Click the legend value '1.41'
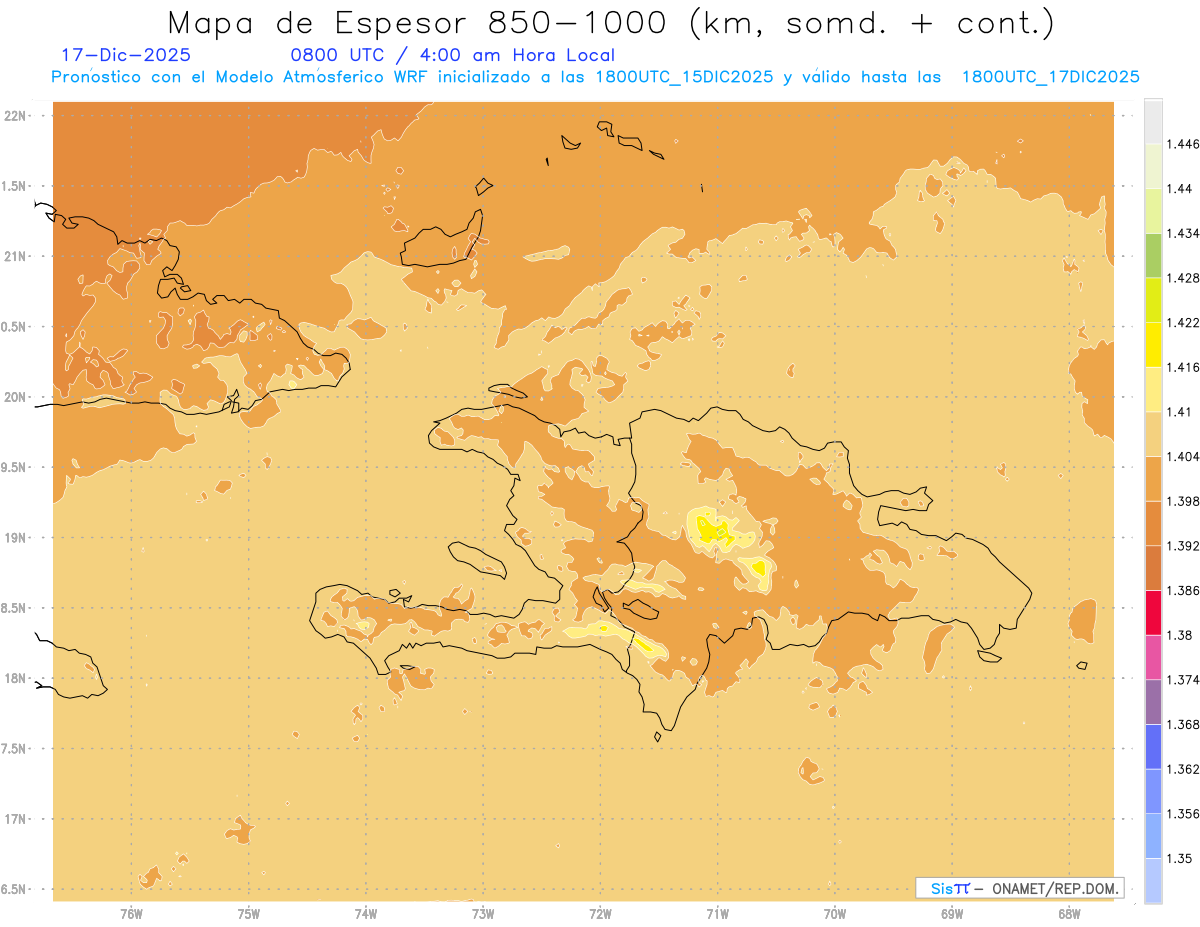1200x927 pixels. point(1178,411)
